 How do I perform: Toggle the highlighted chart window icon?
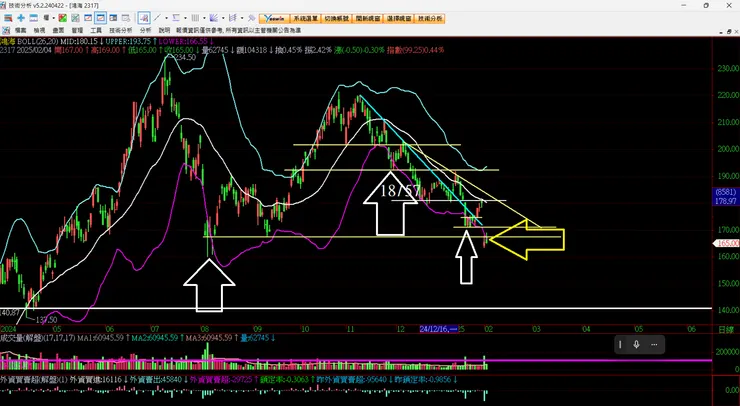[101, 18]
